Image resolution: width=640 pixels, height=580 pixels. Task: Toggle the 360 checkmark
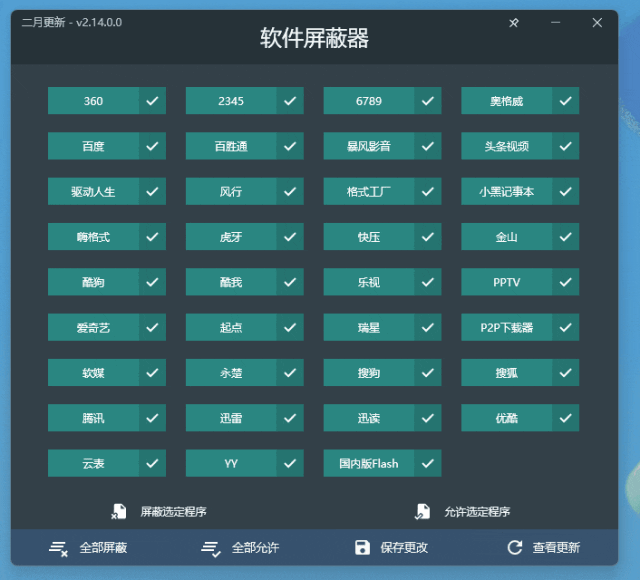152,101
